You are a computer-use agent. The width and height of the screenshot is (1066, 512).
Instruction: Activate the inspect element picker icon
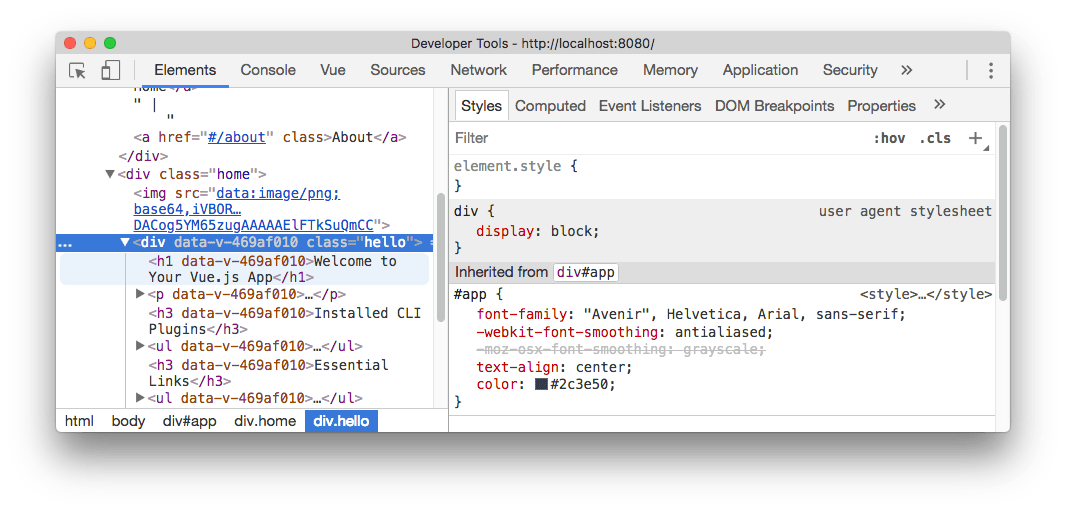[77, 70]
